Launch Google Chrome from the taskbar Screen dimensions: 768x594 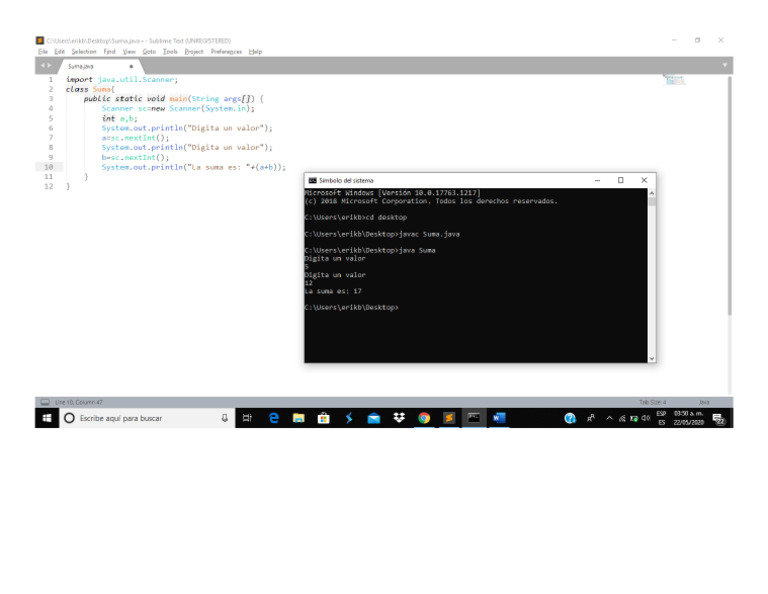point(424,418)
